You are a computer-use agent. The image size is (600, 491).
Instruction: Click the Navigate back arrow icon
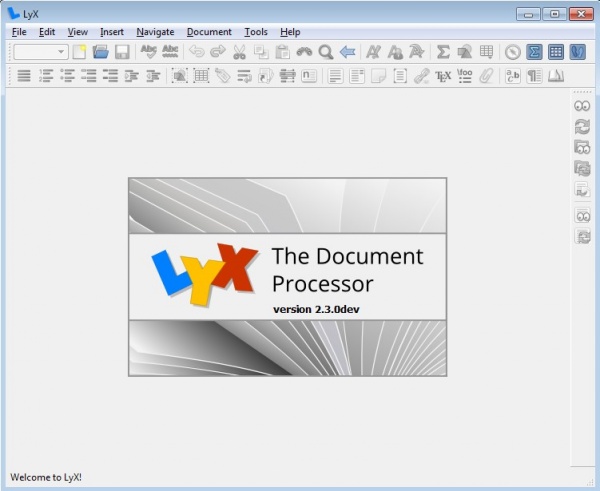pos(347,52)
